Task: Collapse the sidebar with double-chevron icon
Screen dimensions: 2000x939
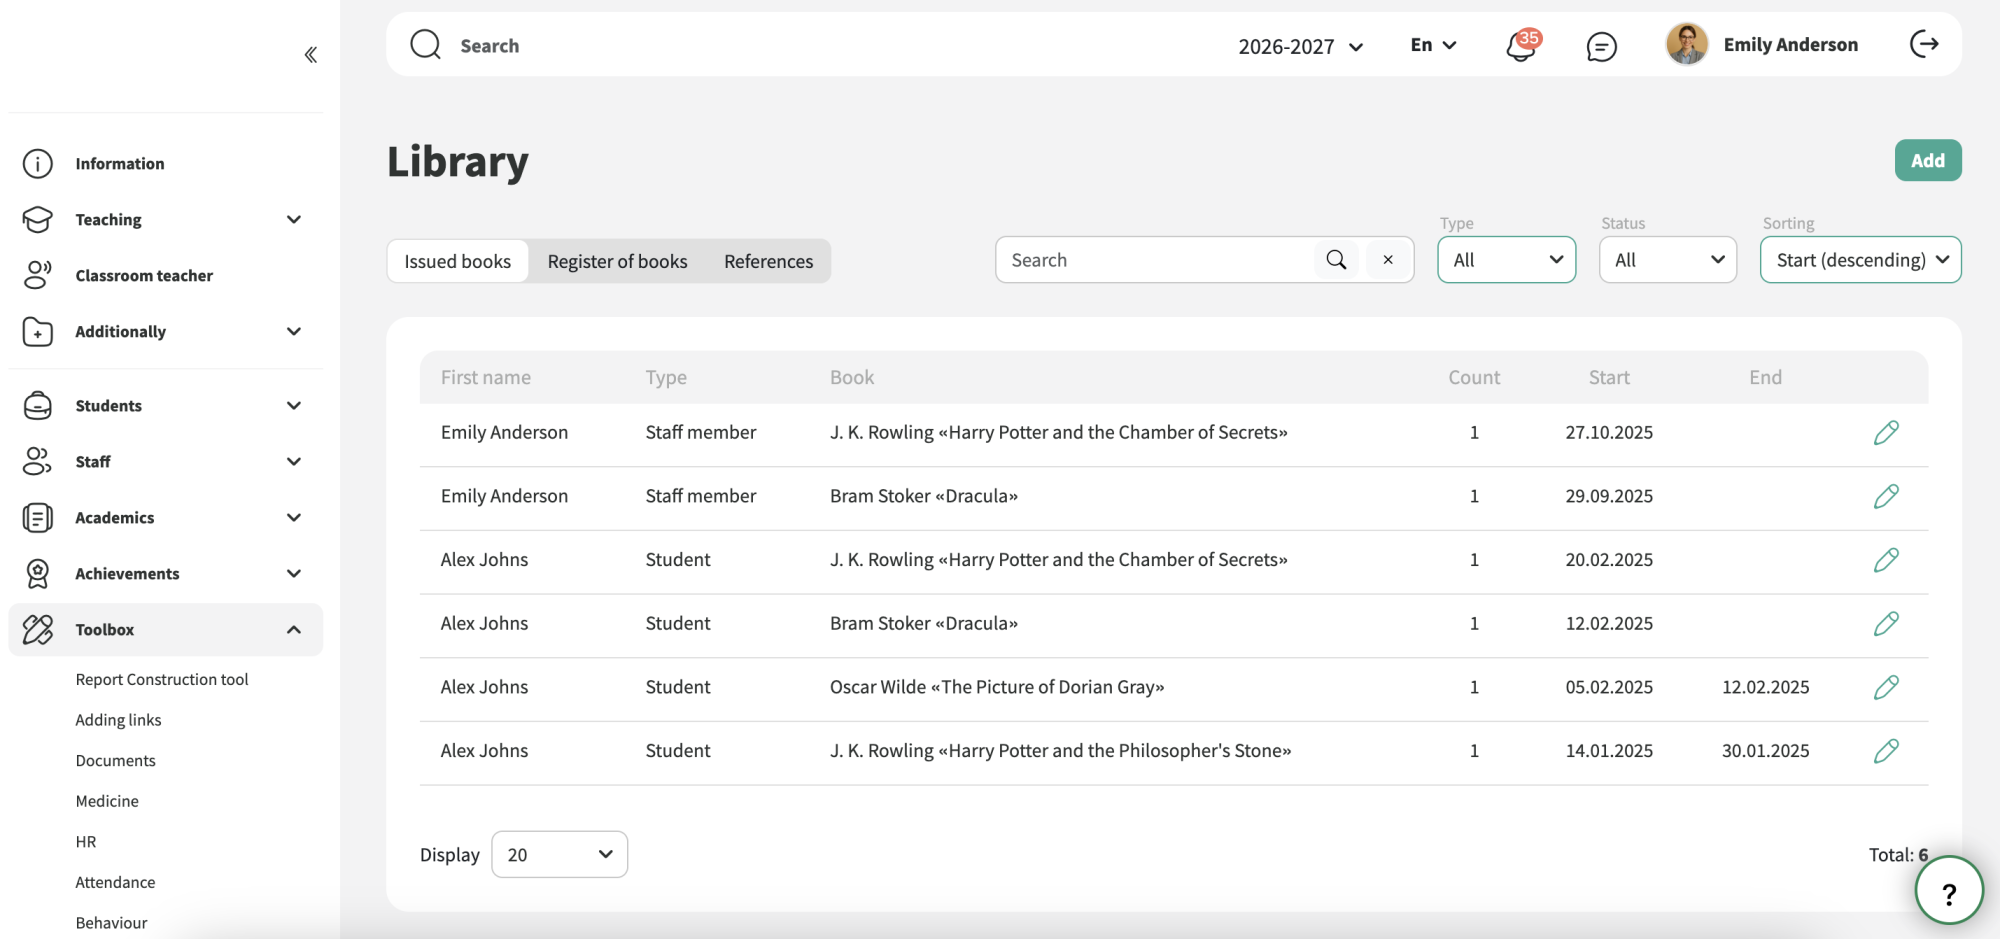Action: click(x=311, y=55)
